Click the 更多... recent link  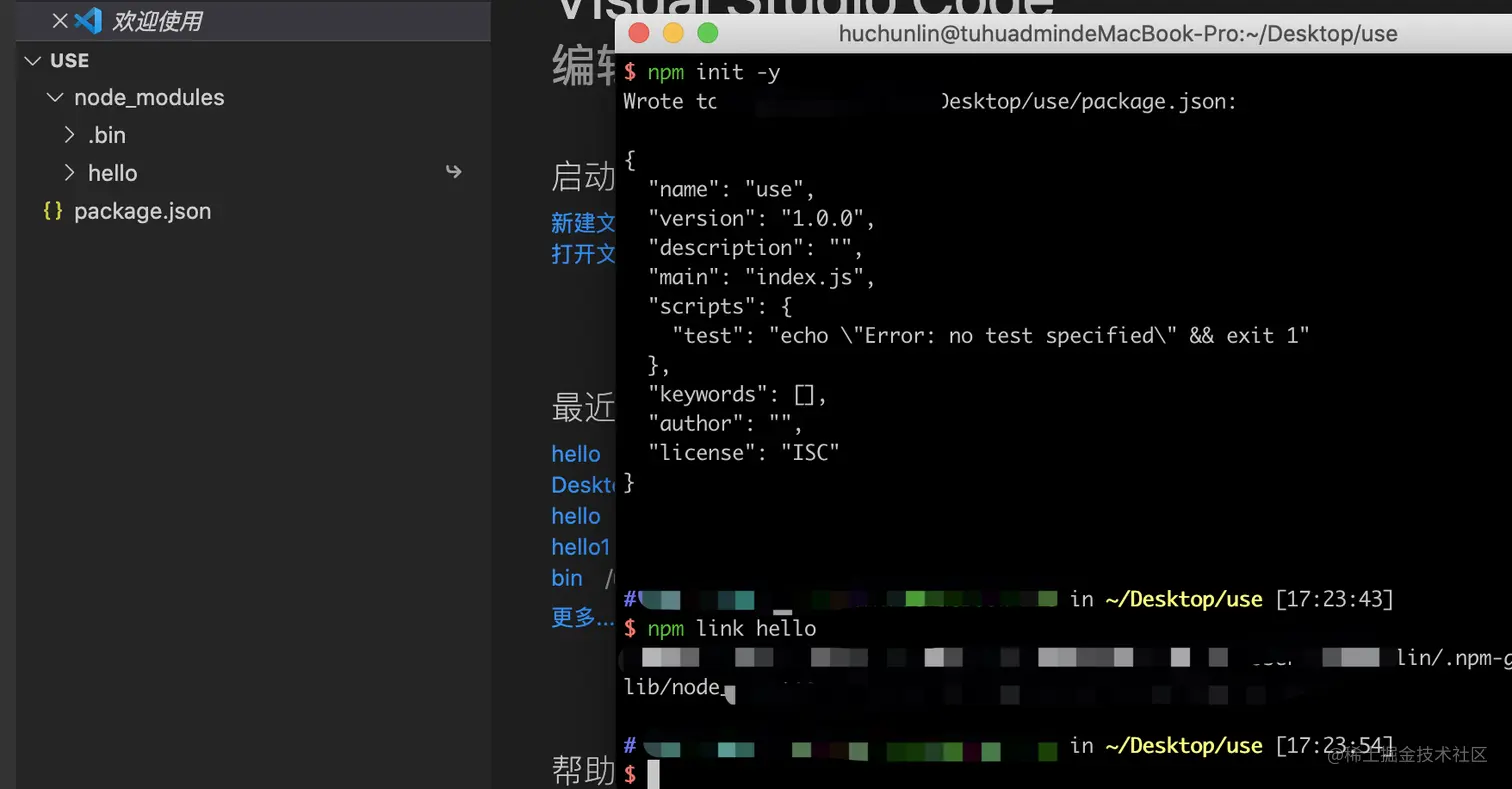[583, 617]
